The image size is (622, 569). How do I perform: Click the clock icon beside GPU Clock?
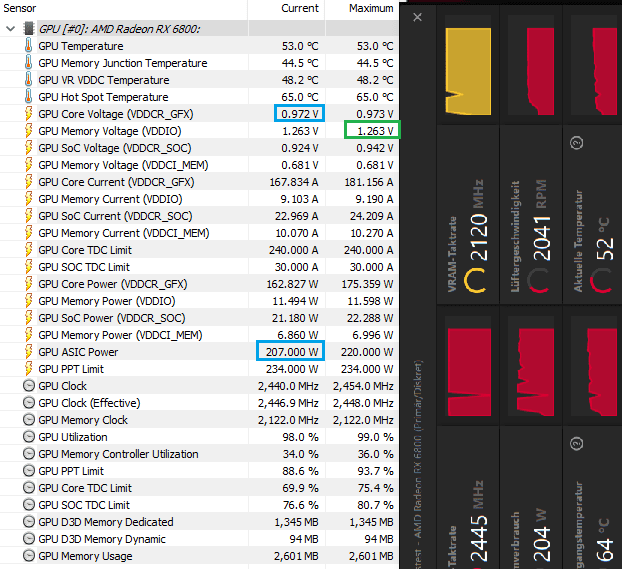click(29, 386)
